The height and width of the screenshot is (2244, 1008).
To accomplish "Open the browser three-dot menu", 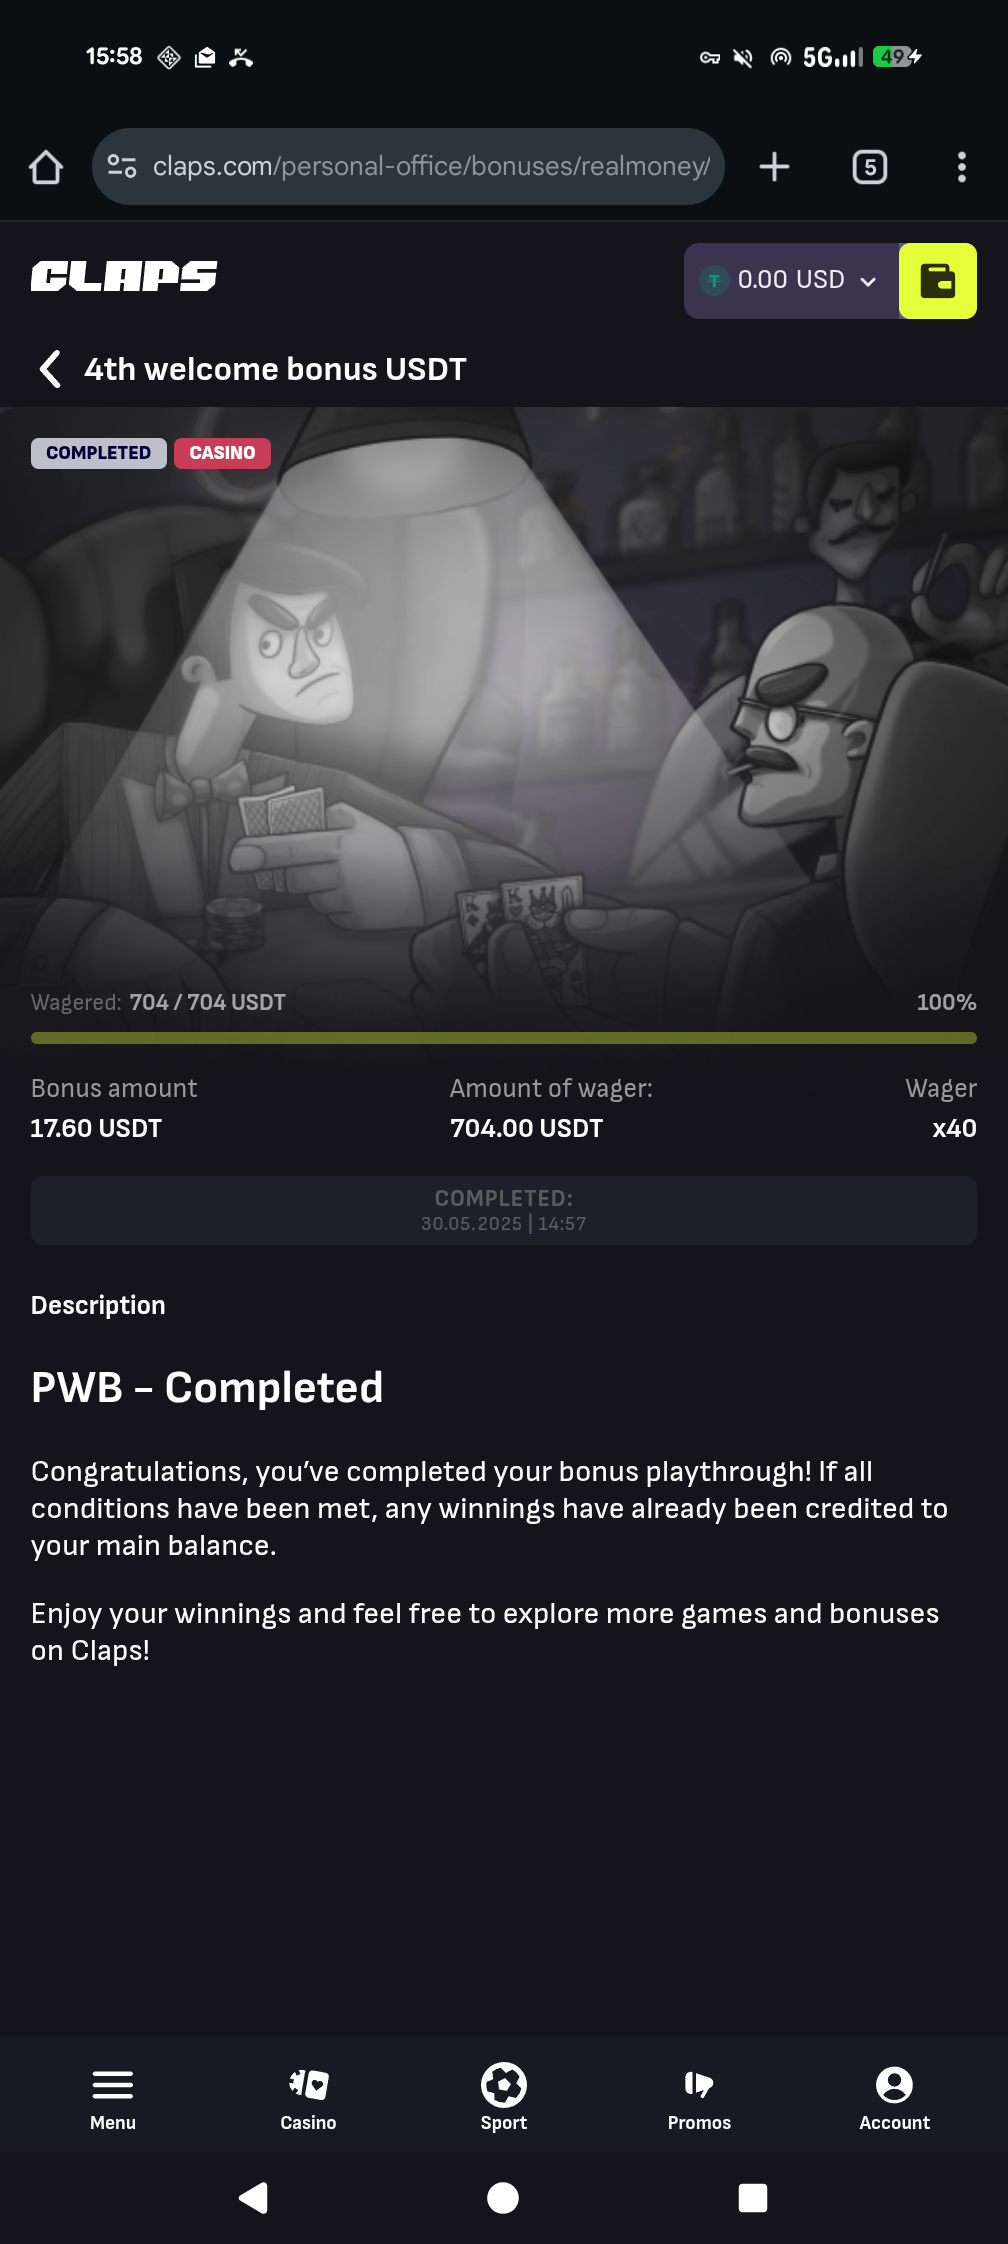I will tap(961, 167).
